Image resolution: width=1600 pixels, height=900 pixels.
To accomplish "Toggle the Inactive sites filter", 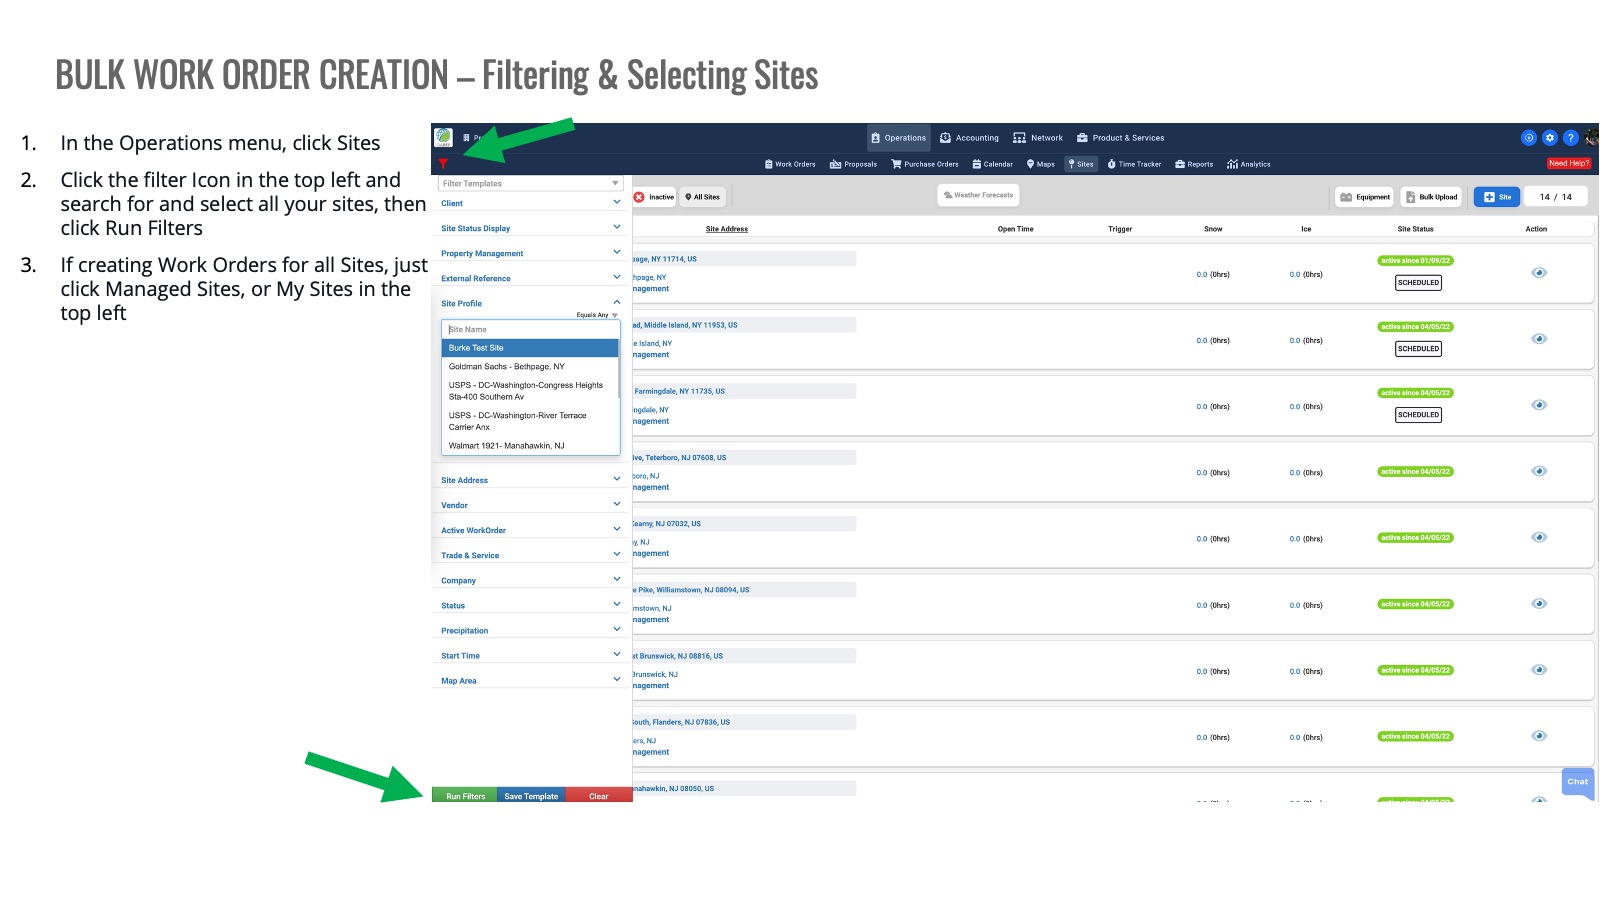I will click(x=655, y=197).
